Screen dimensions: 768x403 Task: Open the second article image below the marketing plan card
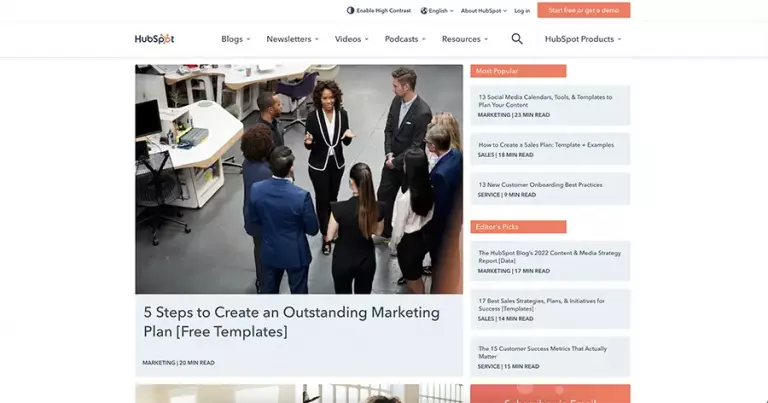pos(299,394)
